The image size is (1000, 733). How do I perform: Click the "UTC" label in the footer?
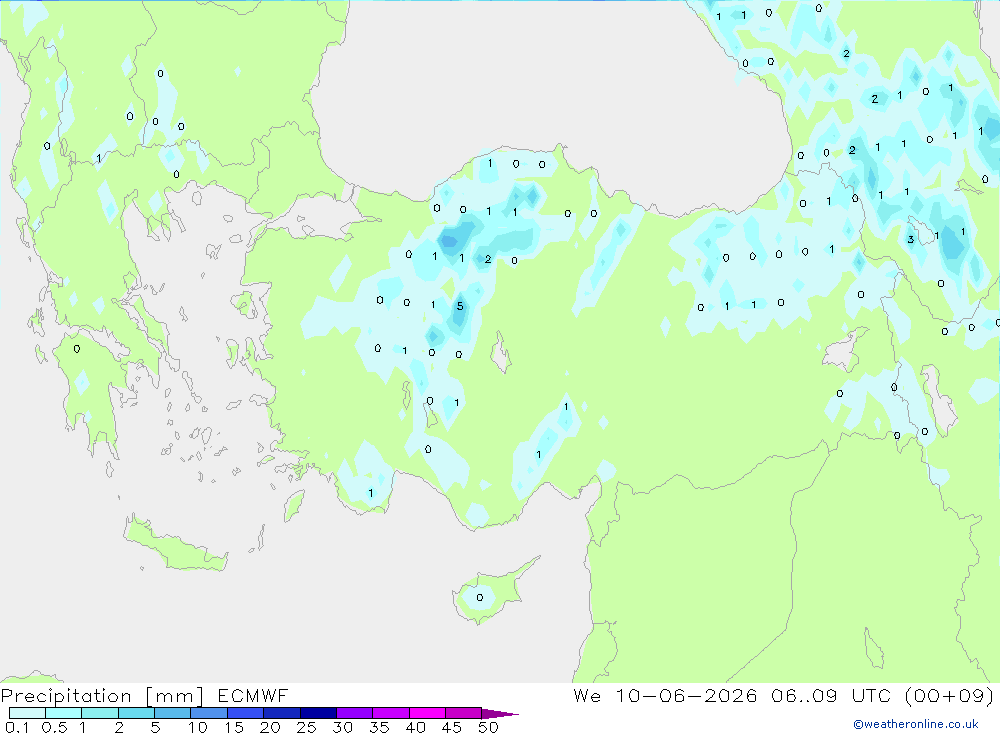[871, 695]
